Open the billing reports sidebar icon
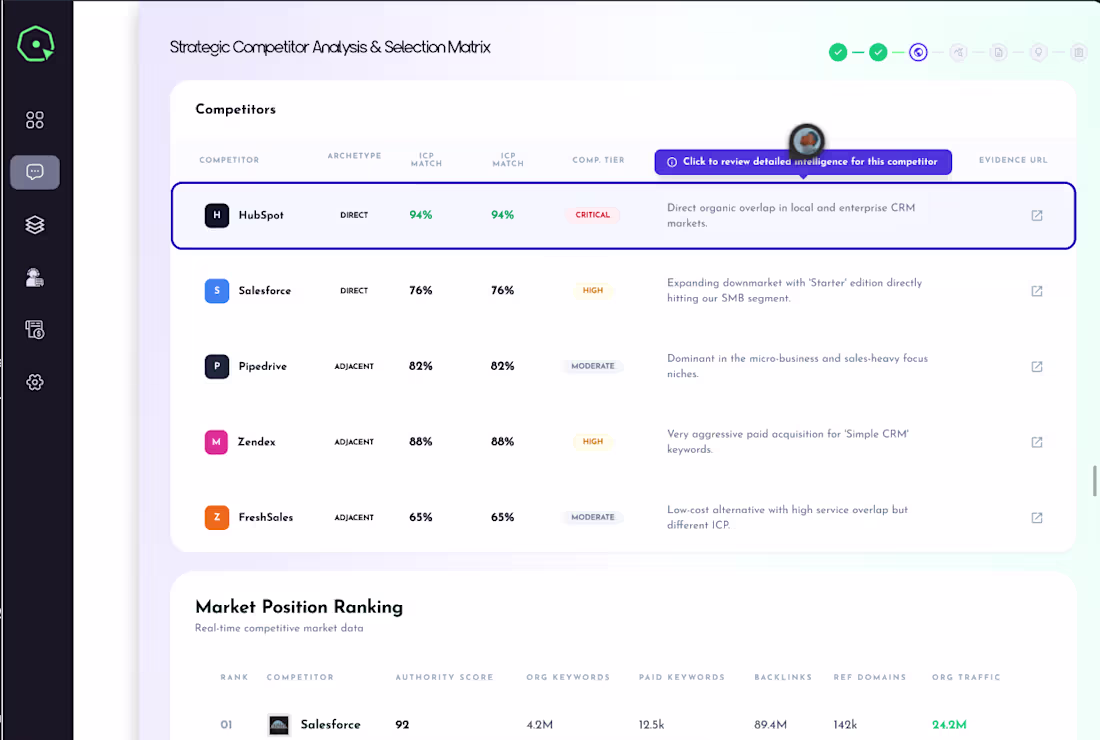1100x740 pixels. (34, 329)
